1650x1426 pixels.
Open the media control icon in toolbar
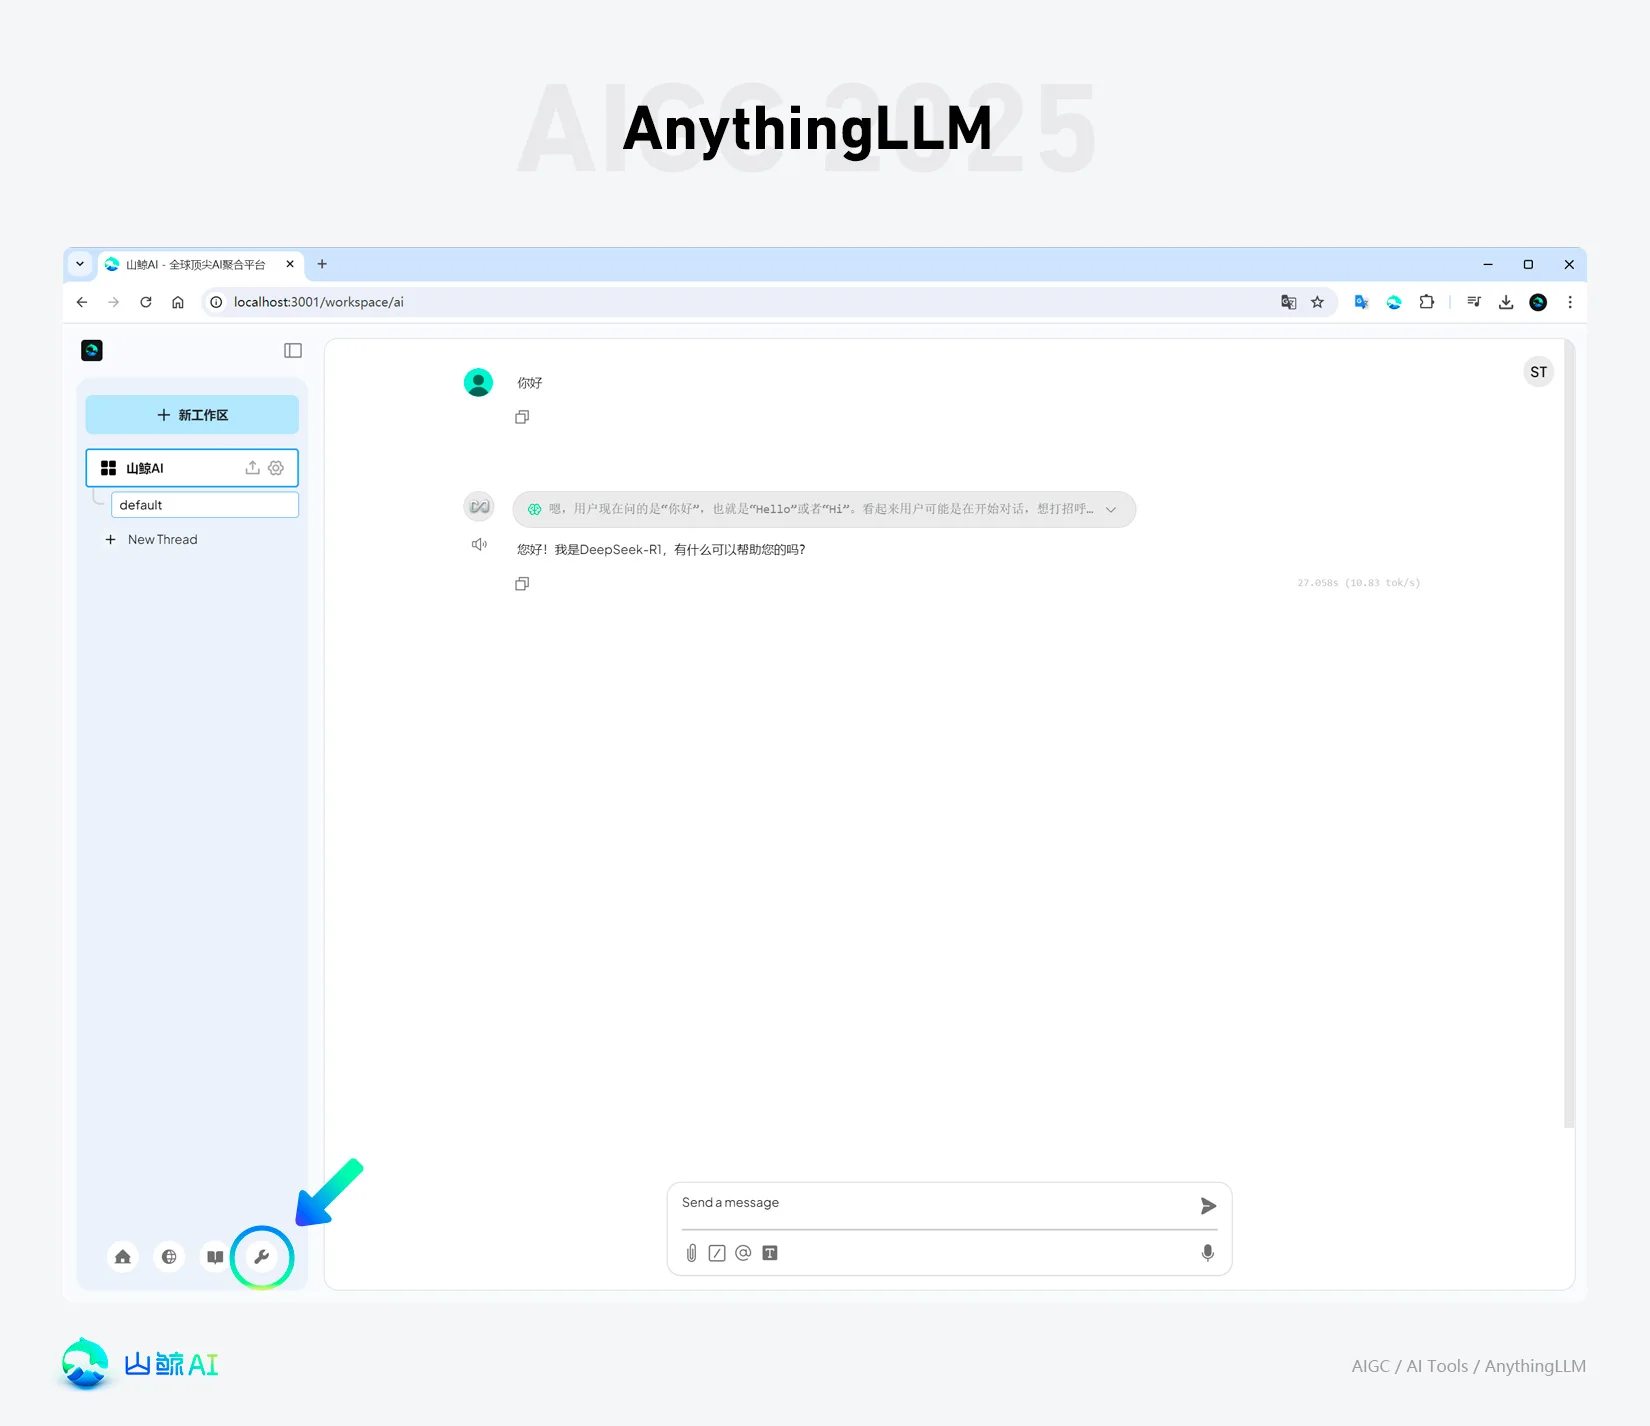[x=1474, y=302]
